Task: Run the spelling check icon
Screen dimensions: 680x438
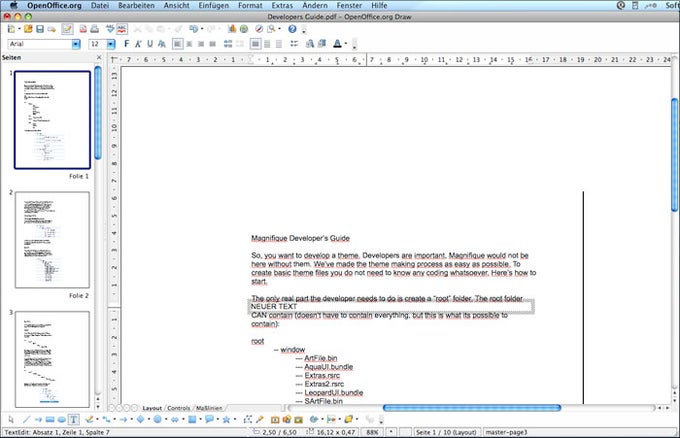Action: tap(110, 29)
